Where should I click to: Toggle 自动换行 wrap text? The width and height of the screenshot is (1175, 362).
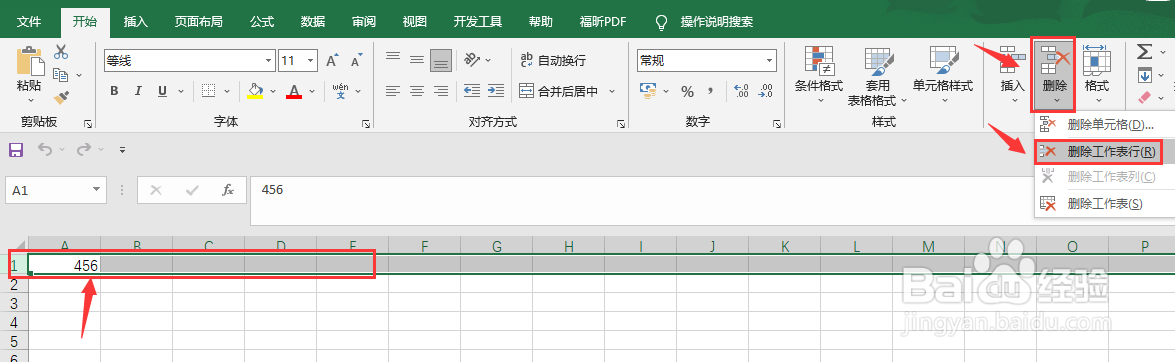pyautogui.click(x=553, y=60)
